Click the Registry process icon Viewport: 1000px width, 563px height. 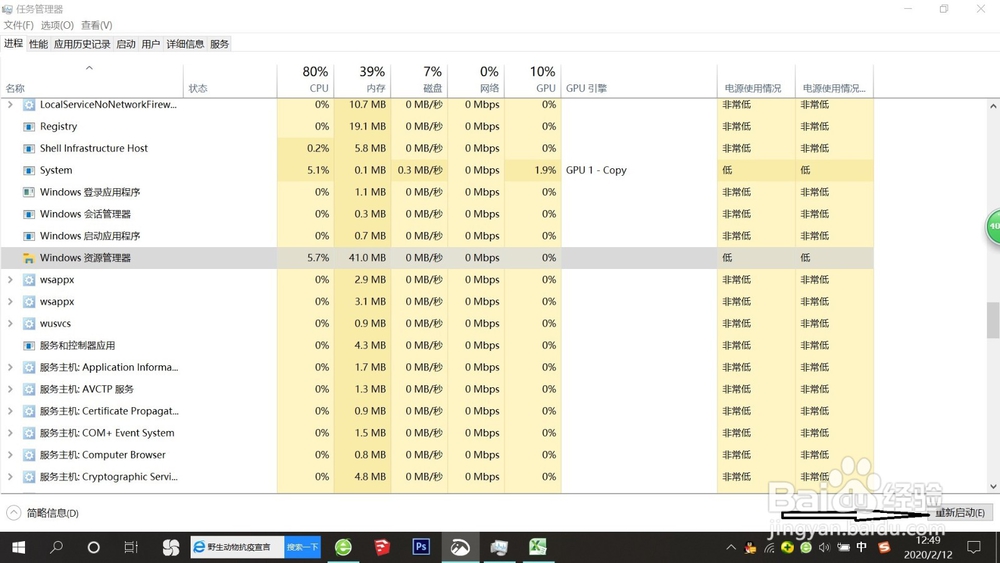[29, 127]
